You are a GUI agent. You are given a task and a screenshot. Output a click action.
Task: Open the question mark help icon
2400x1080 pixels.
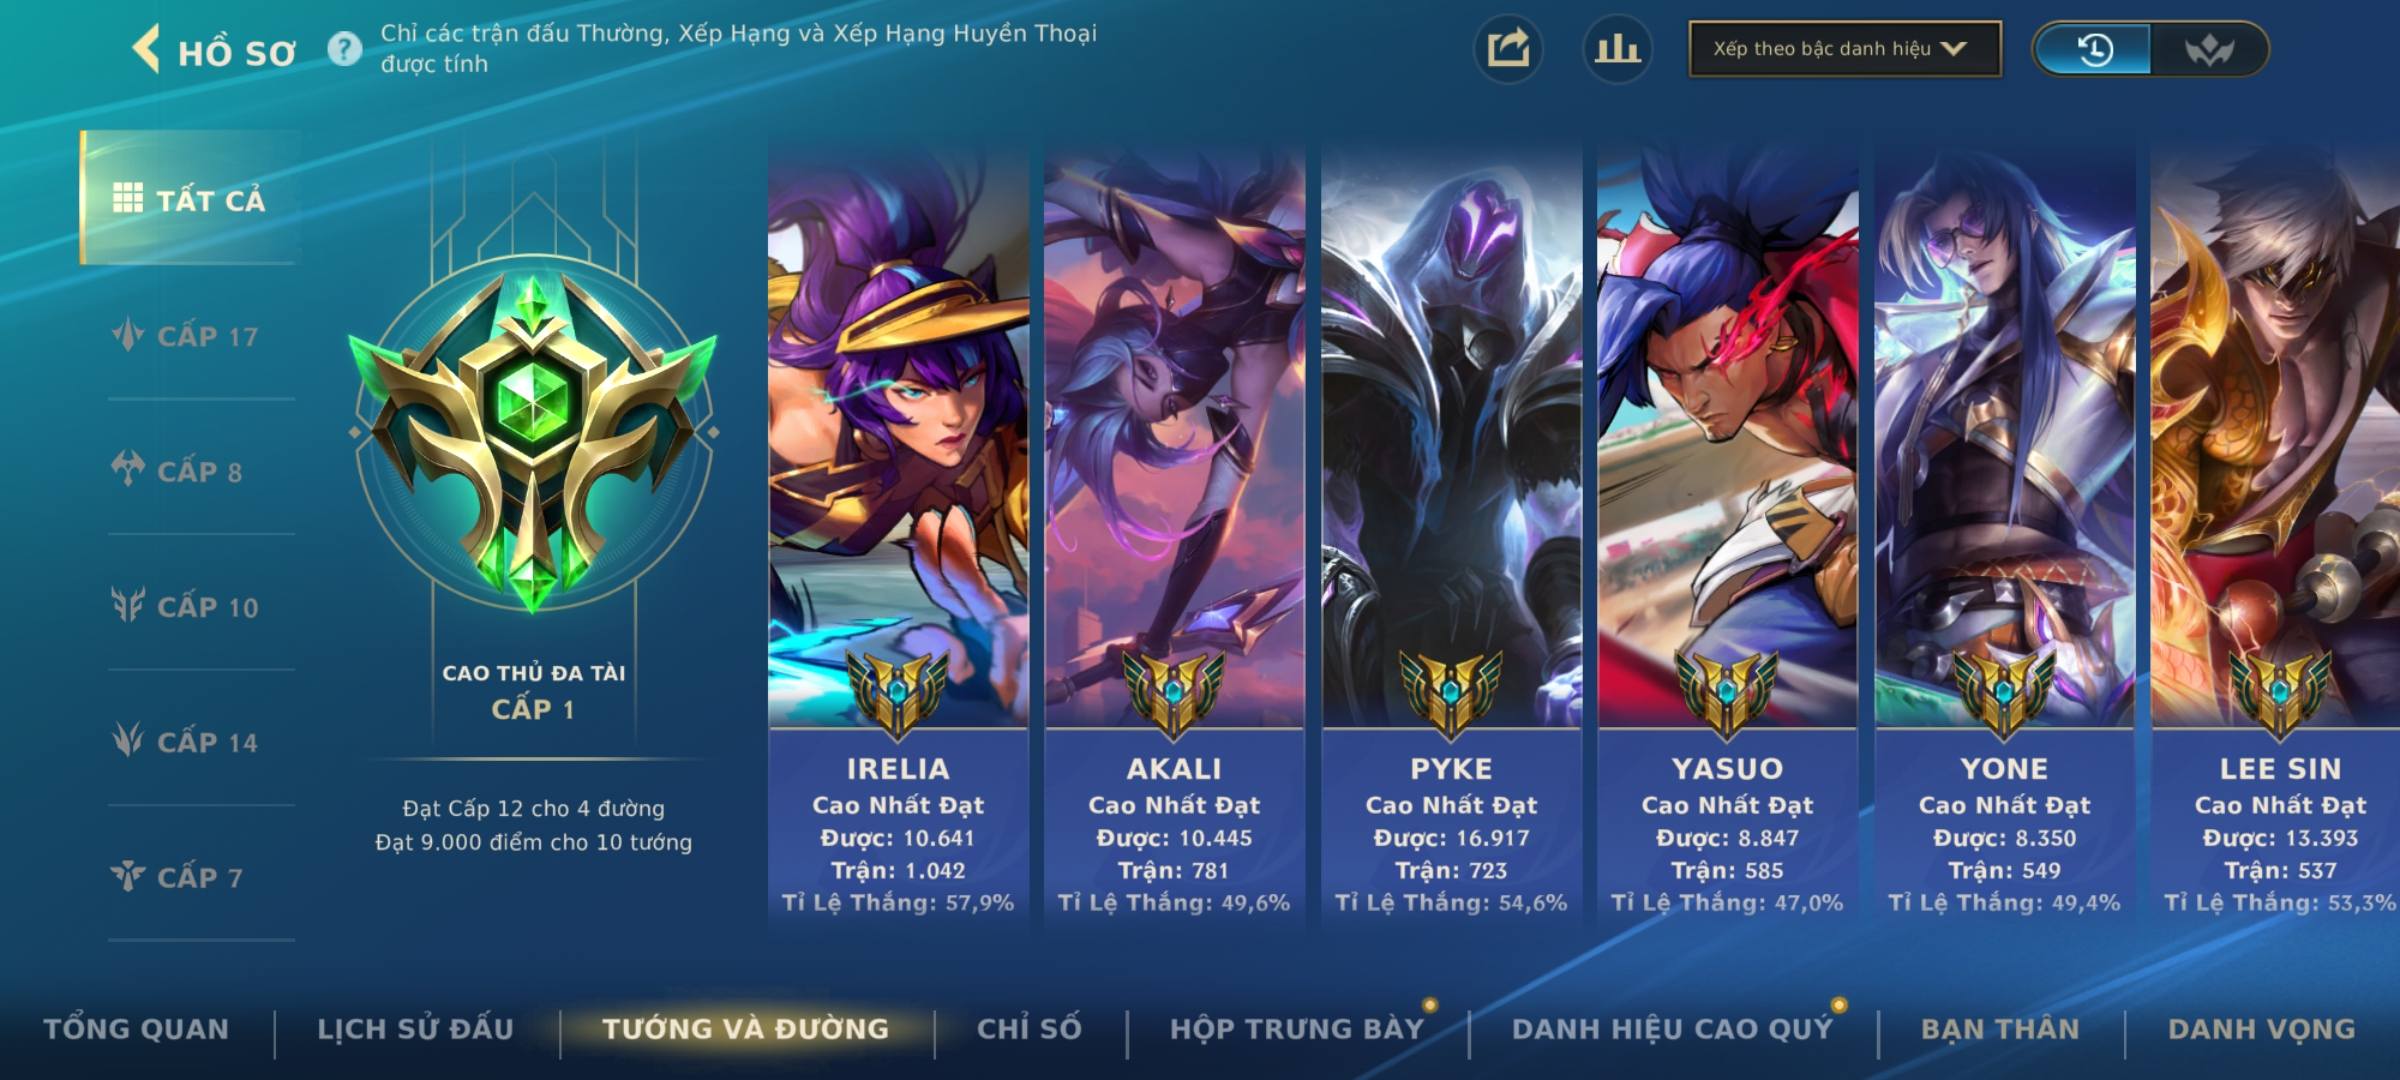click(x=345, y=48)
